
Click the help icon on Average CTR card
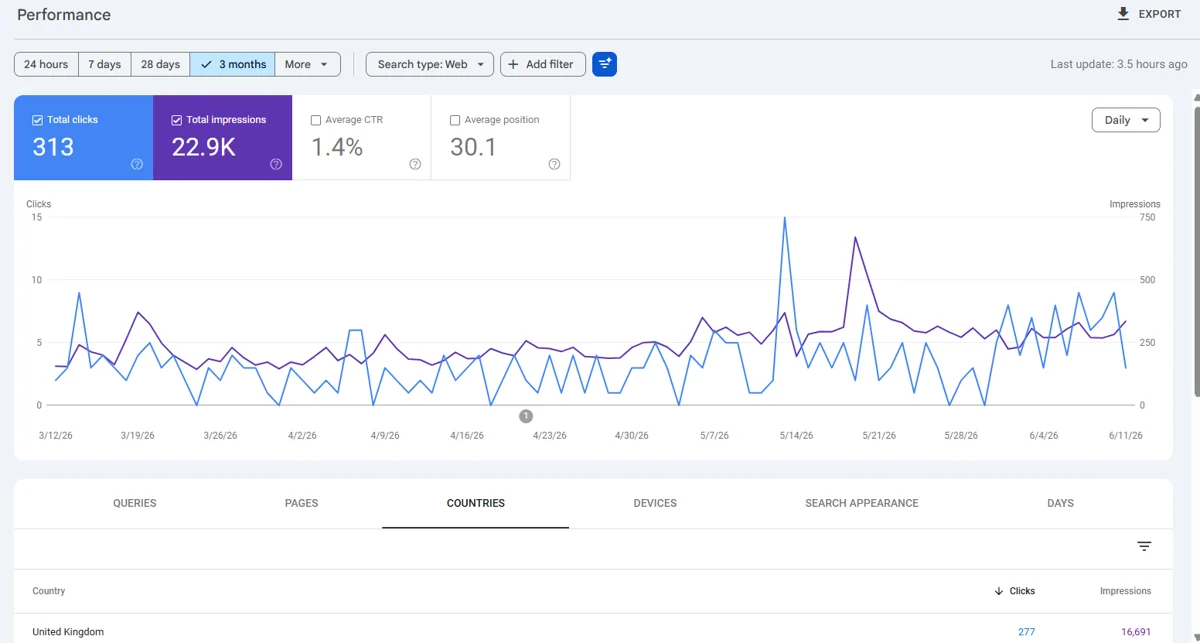coord(415,164)
